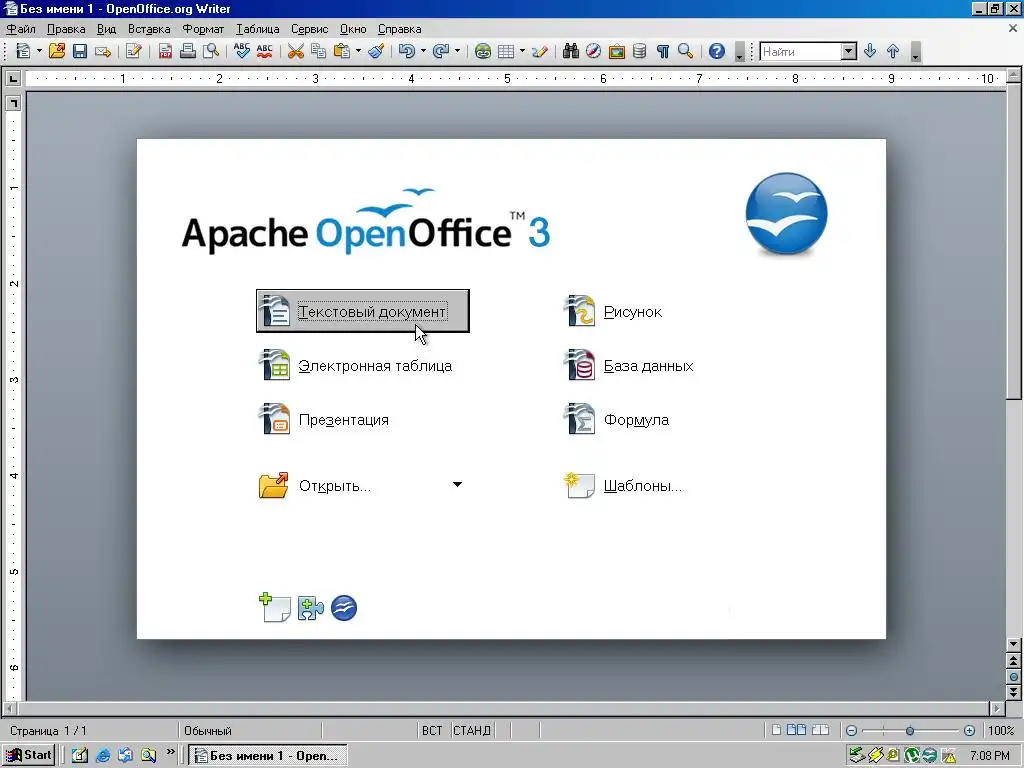Screen dimensions: 1024x768
Task: Create a Текстовый документ
Action: [362, 311]
